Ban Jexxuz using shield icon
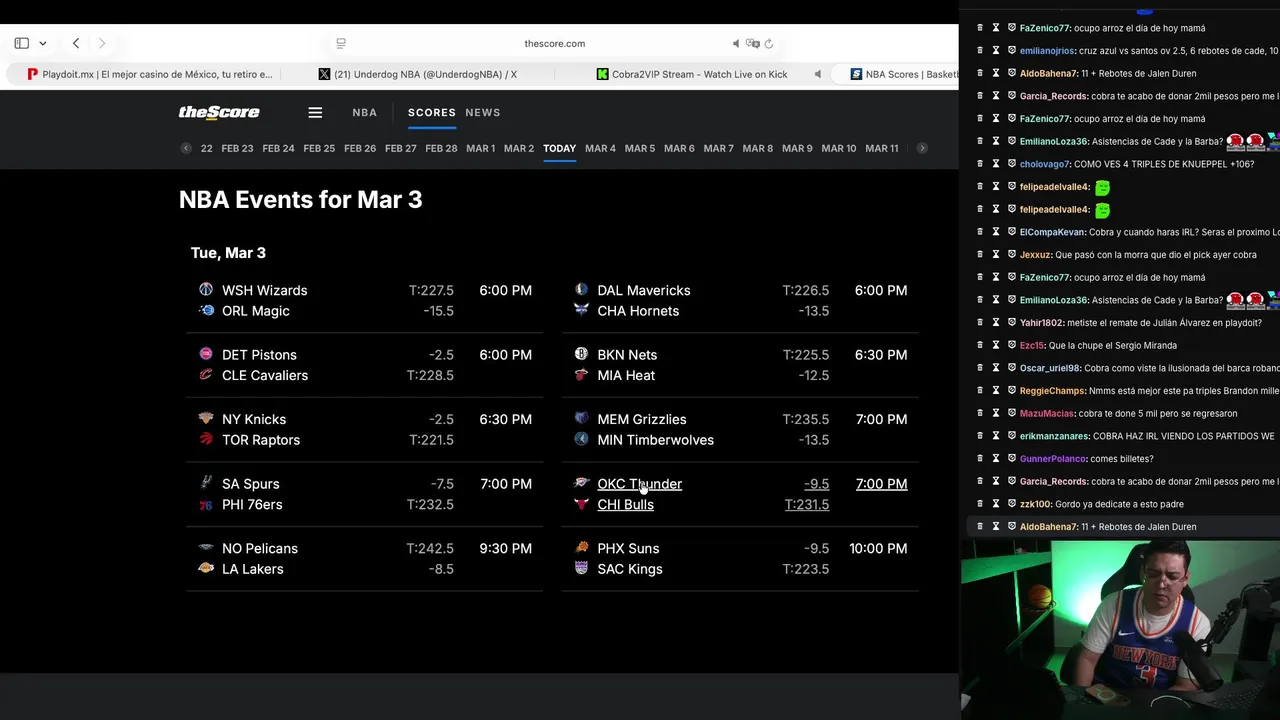The height and width of the screenshot is (720, 1280). 1012,254
